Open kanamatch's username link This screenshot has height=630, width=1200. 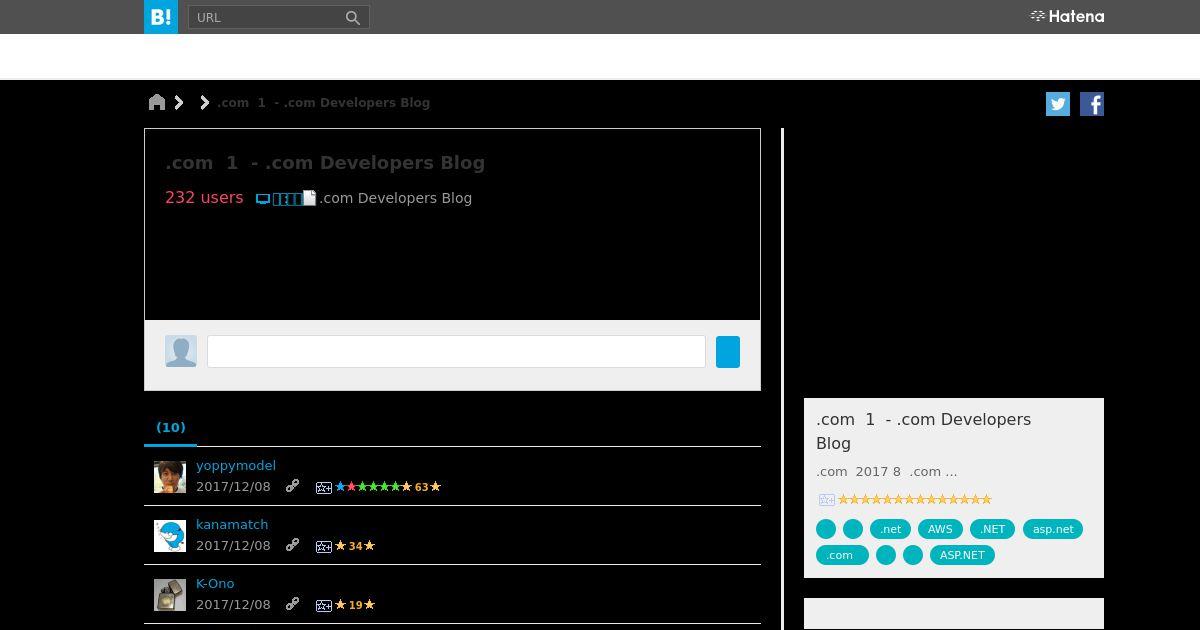pyautogui.click(x=232, y=524)
